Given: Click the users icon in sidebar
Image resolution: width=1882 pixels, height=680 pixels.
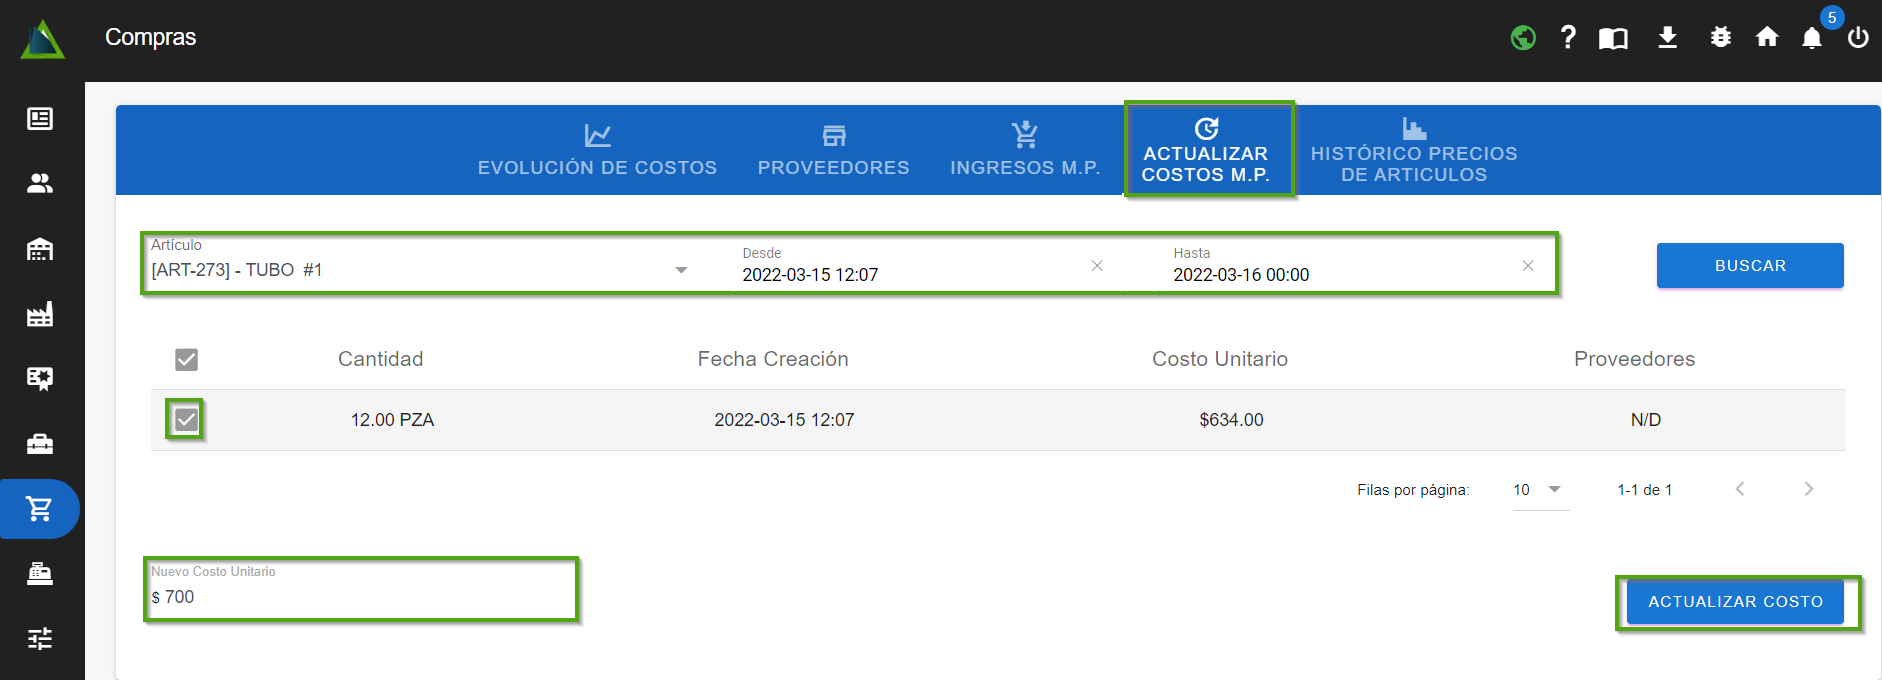Looking at the screenshot, I should point(40,183).
